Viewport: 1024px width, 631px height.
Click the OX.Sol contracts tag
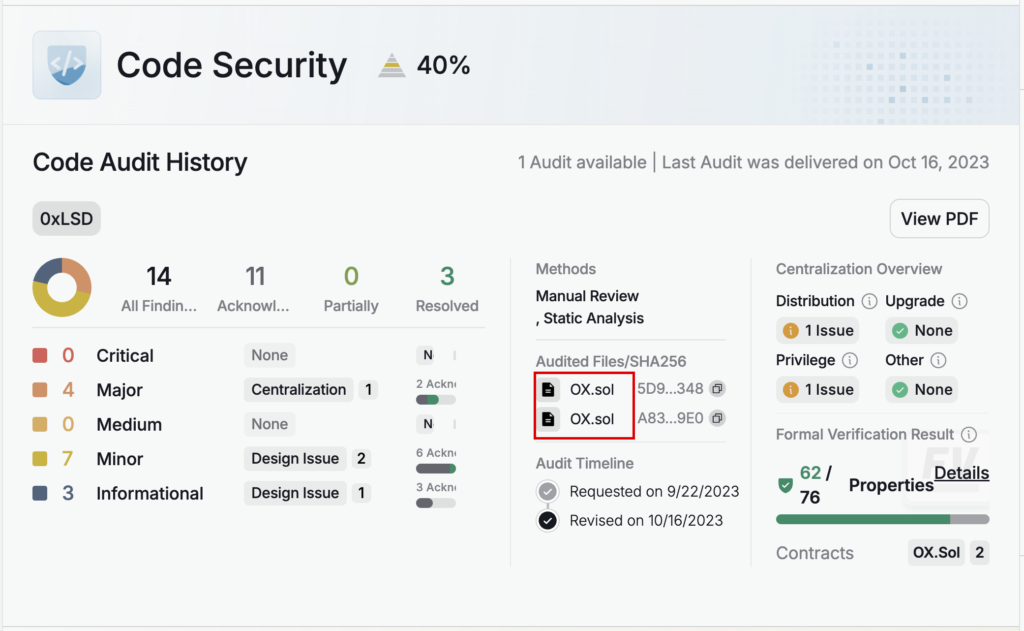pos(936,553)
